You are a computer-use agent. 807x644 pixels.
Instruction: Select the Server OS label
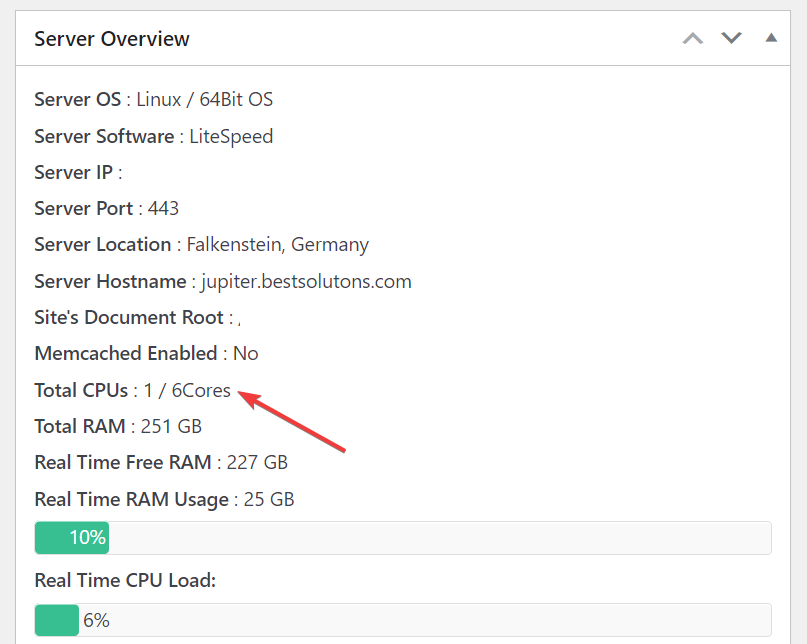tap(77, 100)
